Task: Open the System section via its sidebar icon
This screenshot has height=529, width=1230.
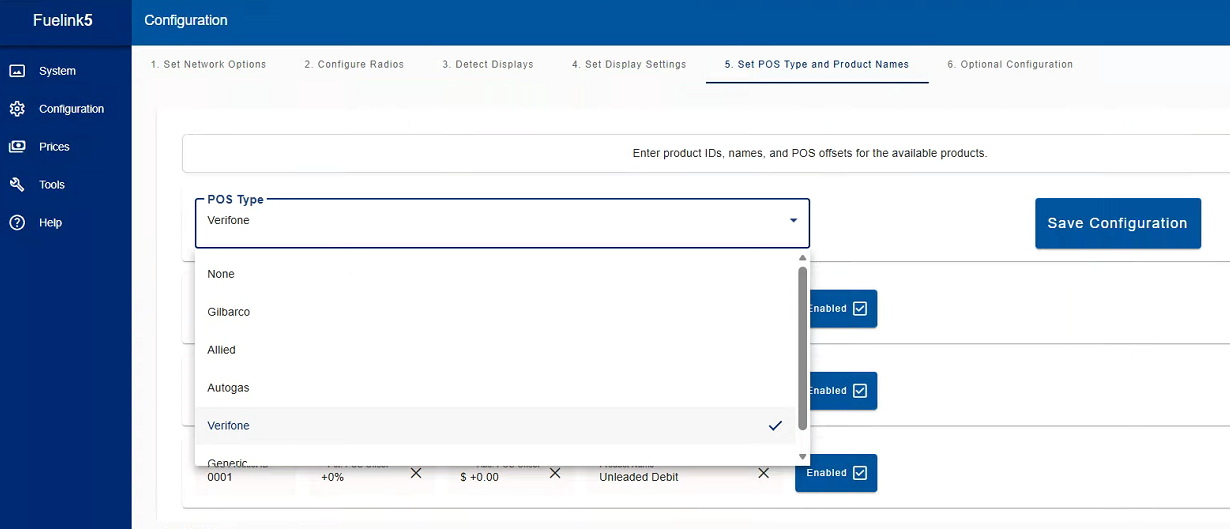Action: 17,71
